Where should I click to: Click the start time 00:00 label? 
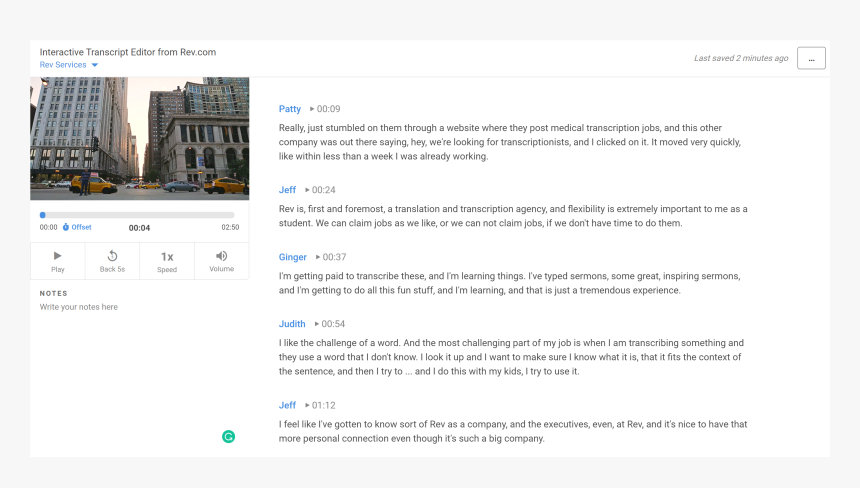(48, 227)
